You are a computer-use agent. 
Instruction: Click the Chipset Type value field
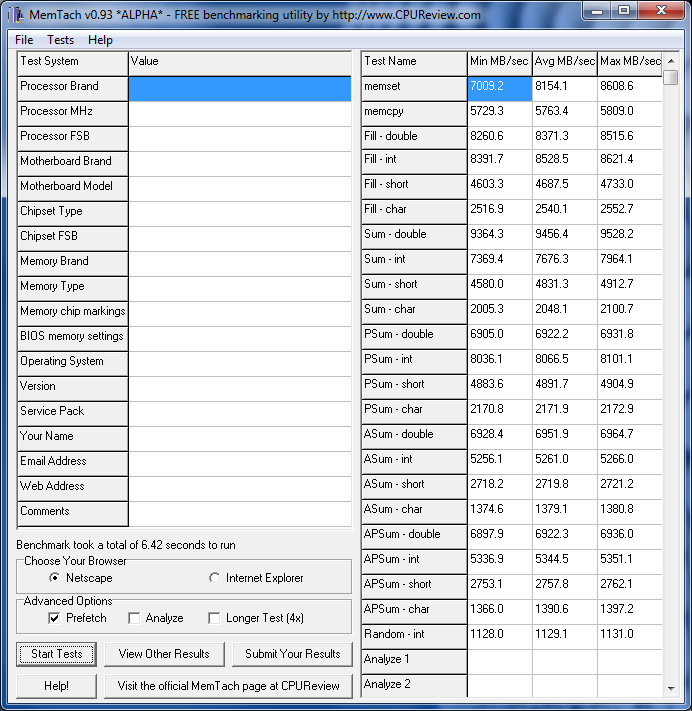[x=240, y=214]
